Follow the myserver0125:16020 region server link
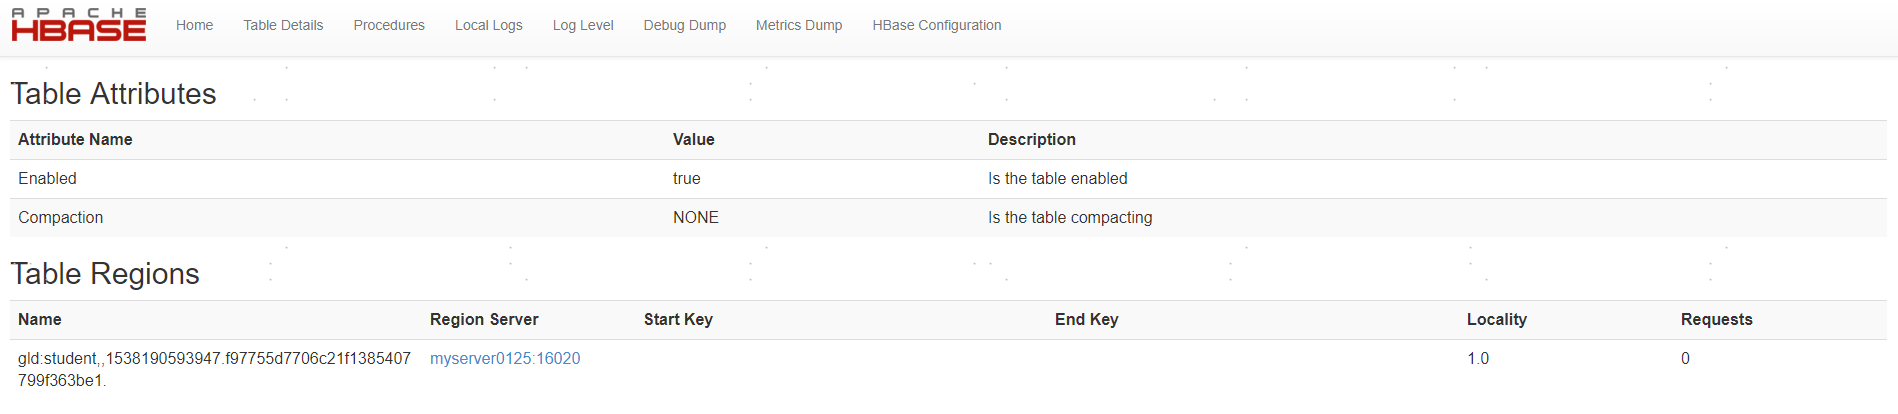The image size is (1898, 414). (x=505, y=358)
